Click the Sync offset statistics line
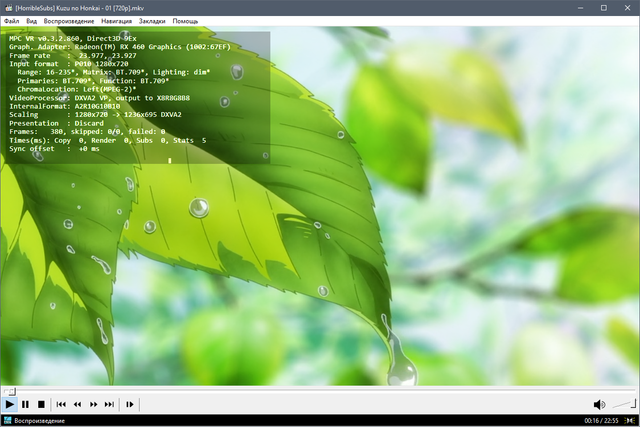 [x=54, y=149]
